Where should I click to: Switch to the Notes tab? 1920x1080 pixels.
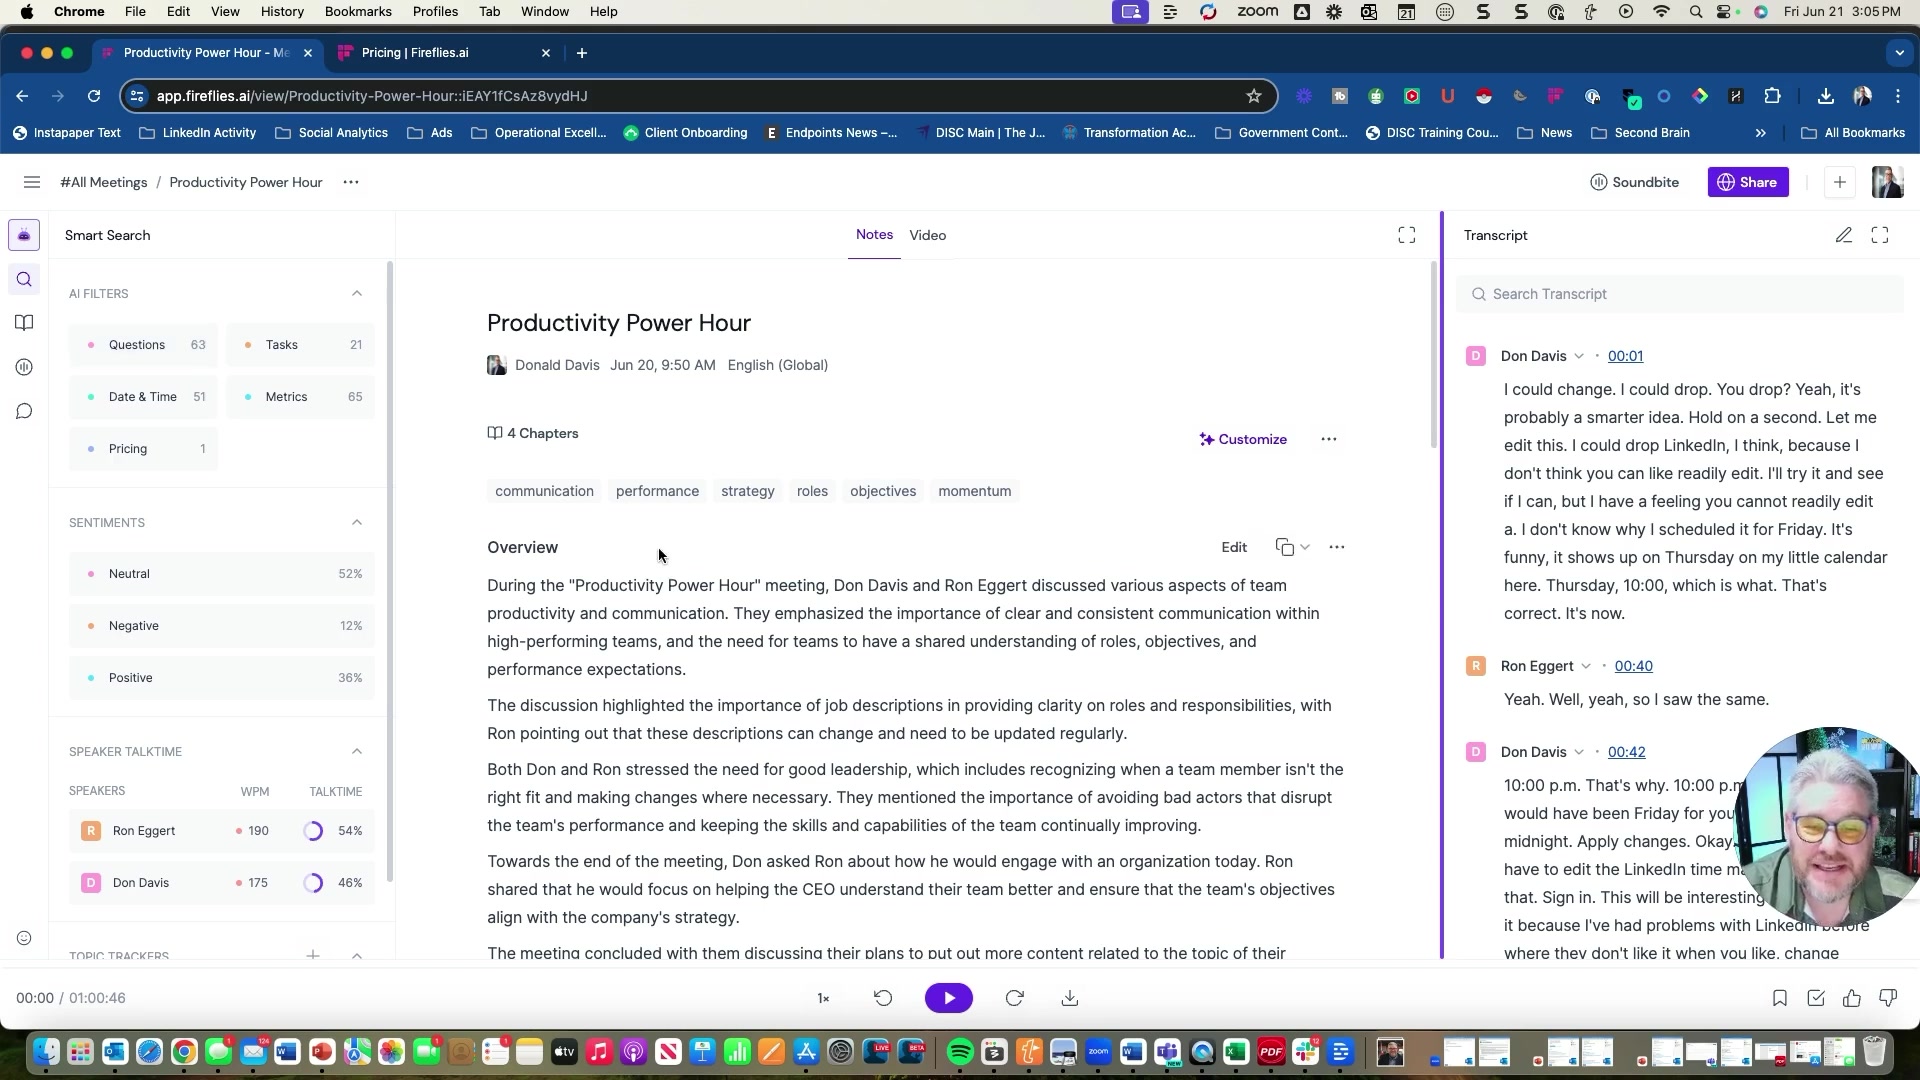[874, 234]
